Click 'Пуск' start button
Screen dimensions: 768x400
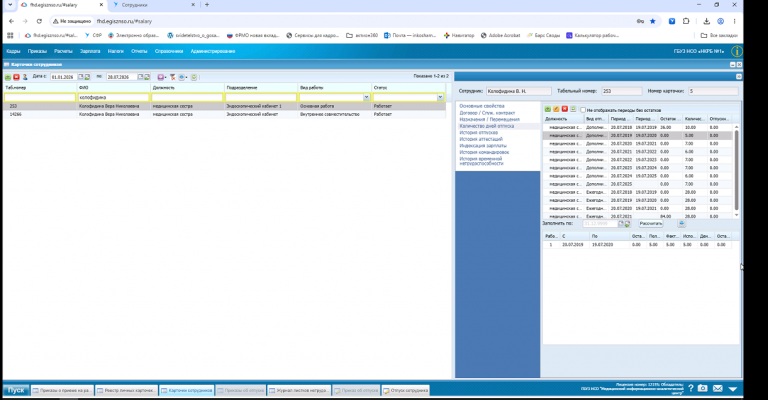click(16, 390)
